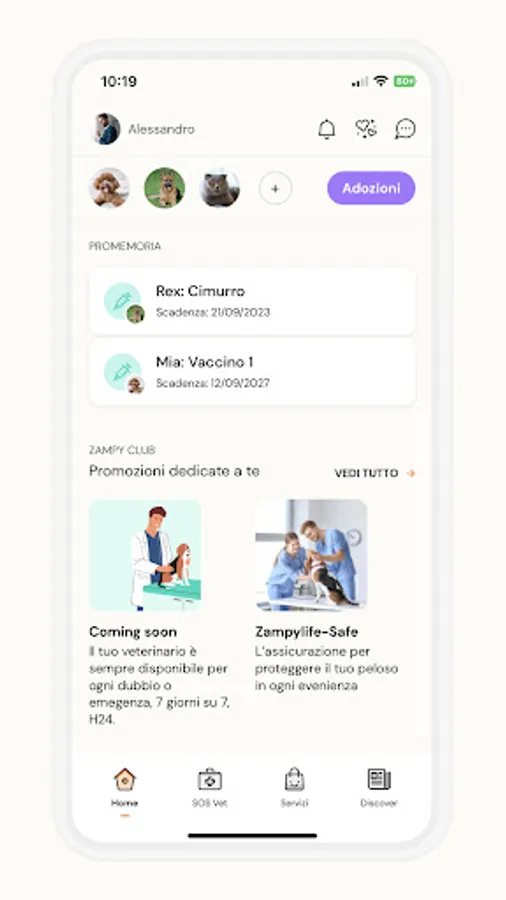
Task: Select the gray cat pet avatar
Action: click(220, 188)
